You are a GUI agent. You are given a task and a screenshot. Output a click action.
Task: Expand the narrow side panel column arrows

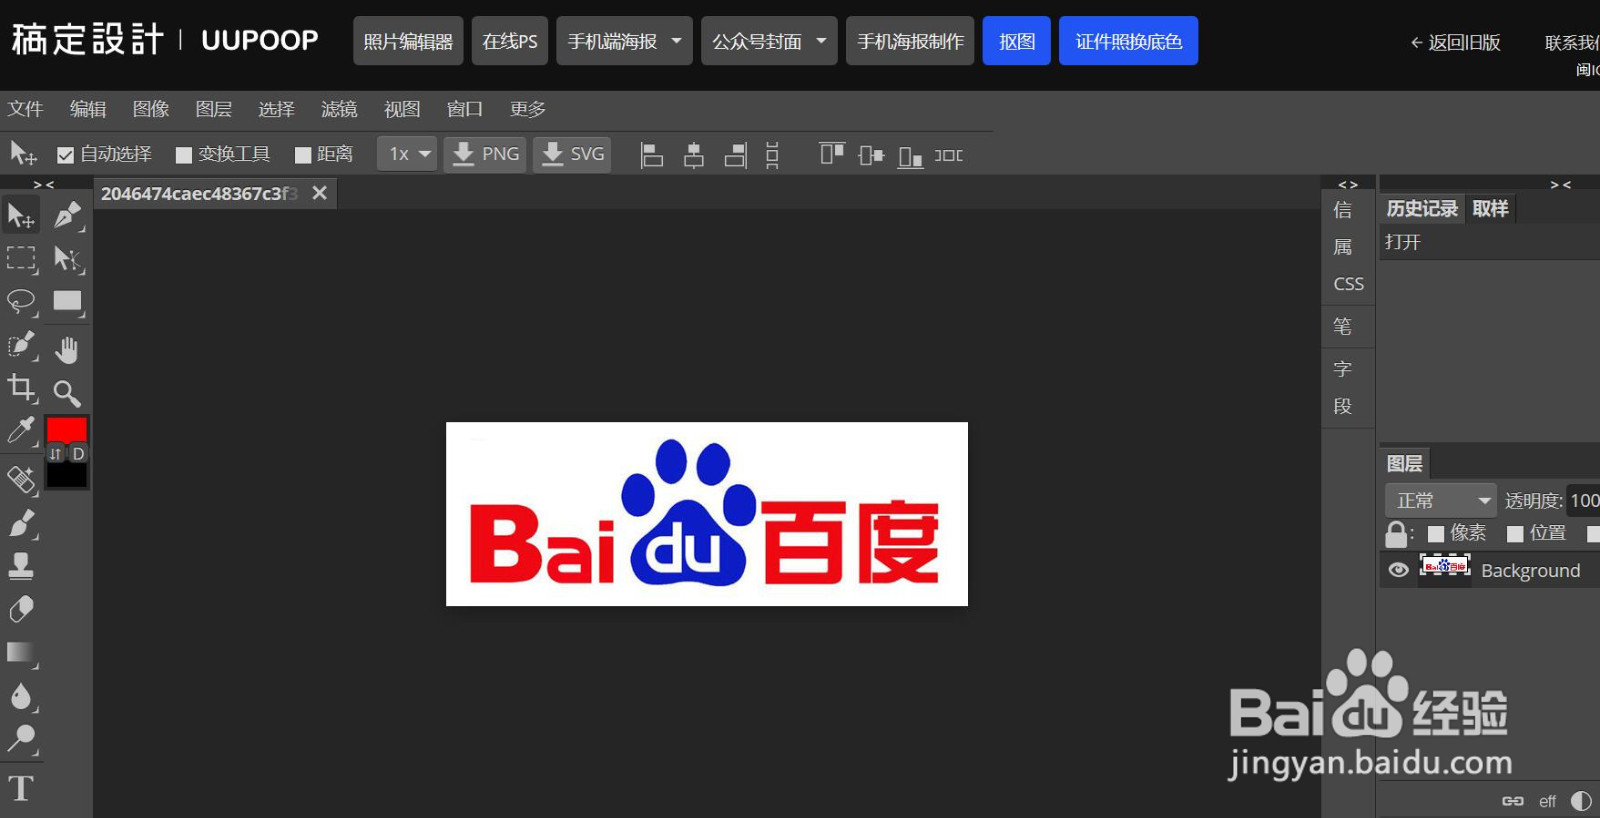pos(1348,184)
